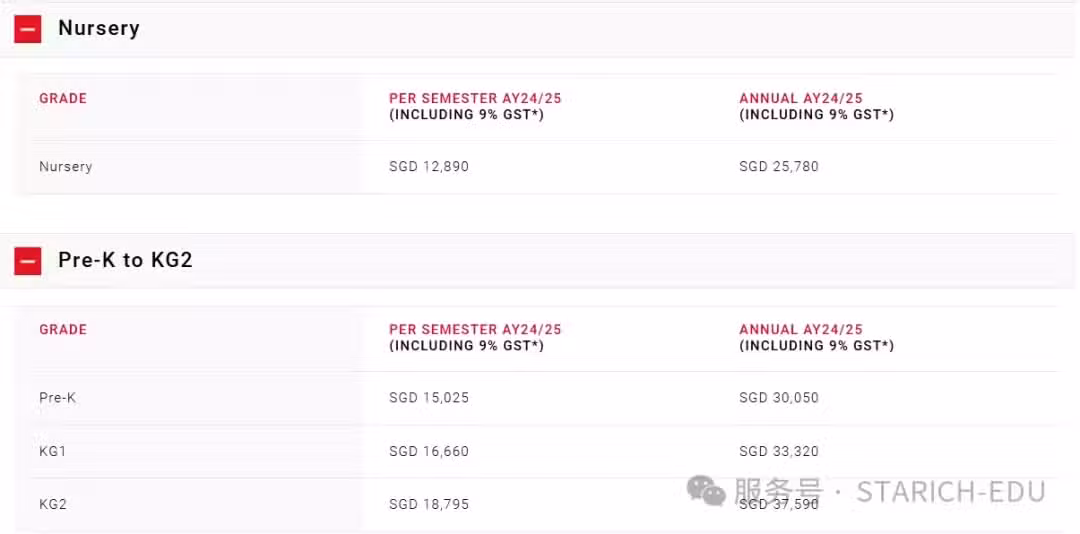Click the WeChat logo icon in the watermark

(x=706, y=490)
